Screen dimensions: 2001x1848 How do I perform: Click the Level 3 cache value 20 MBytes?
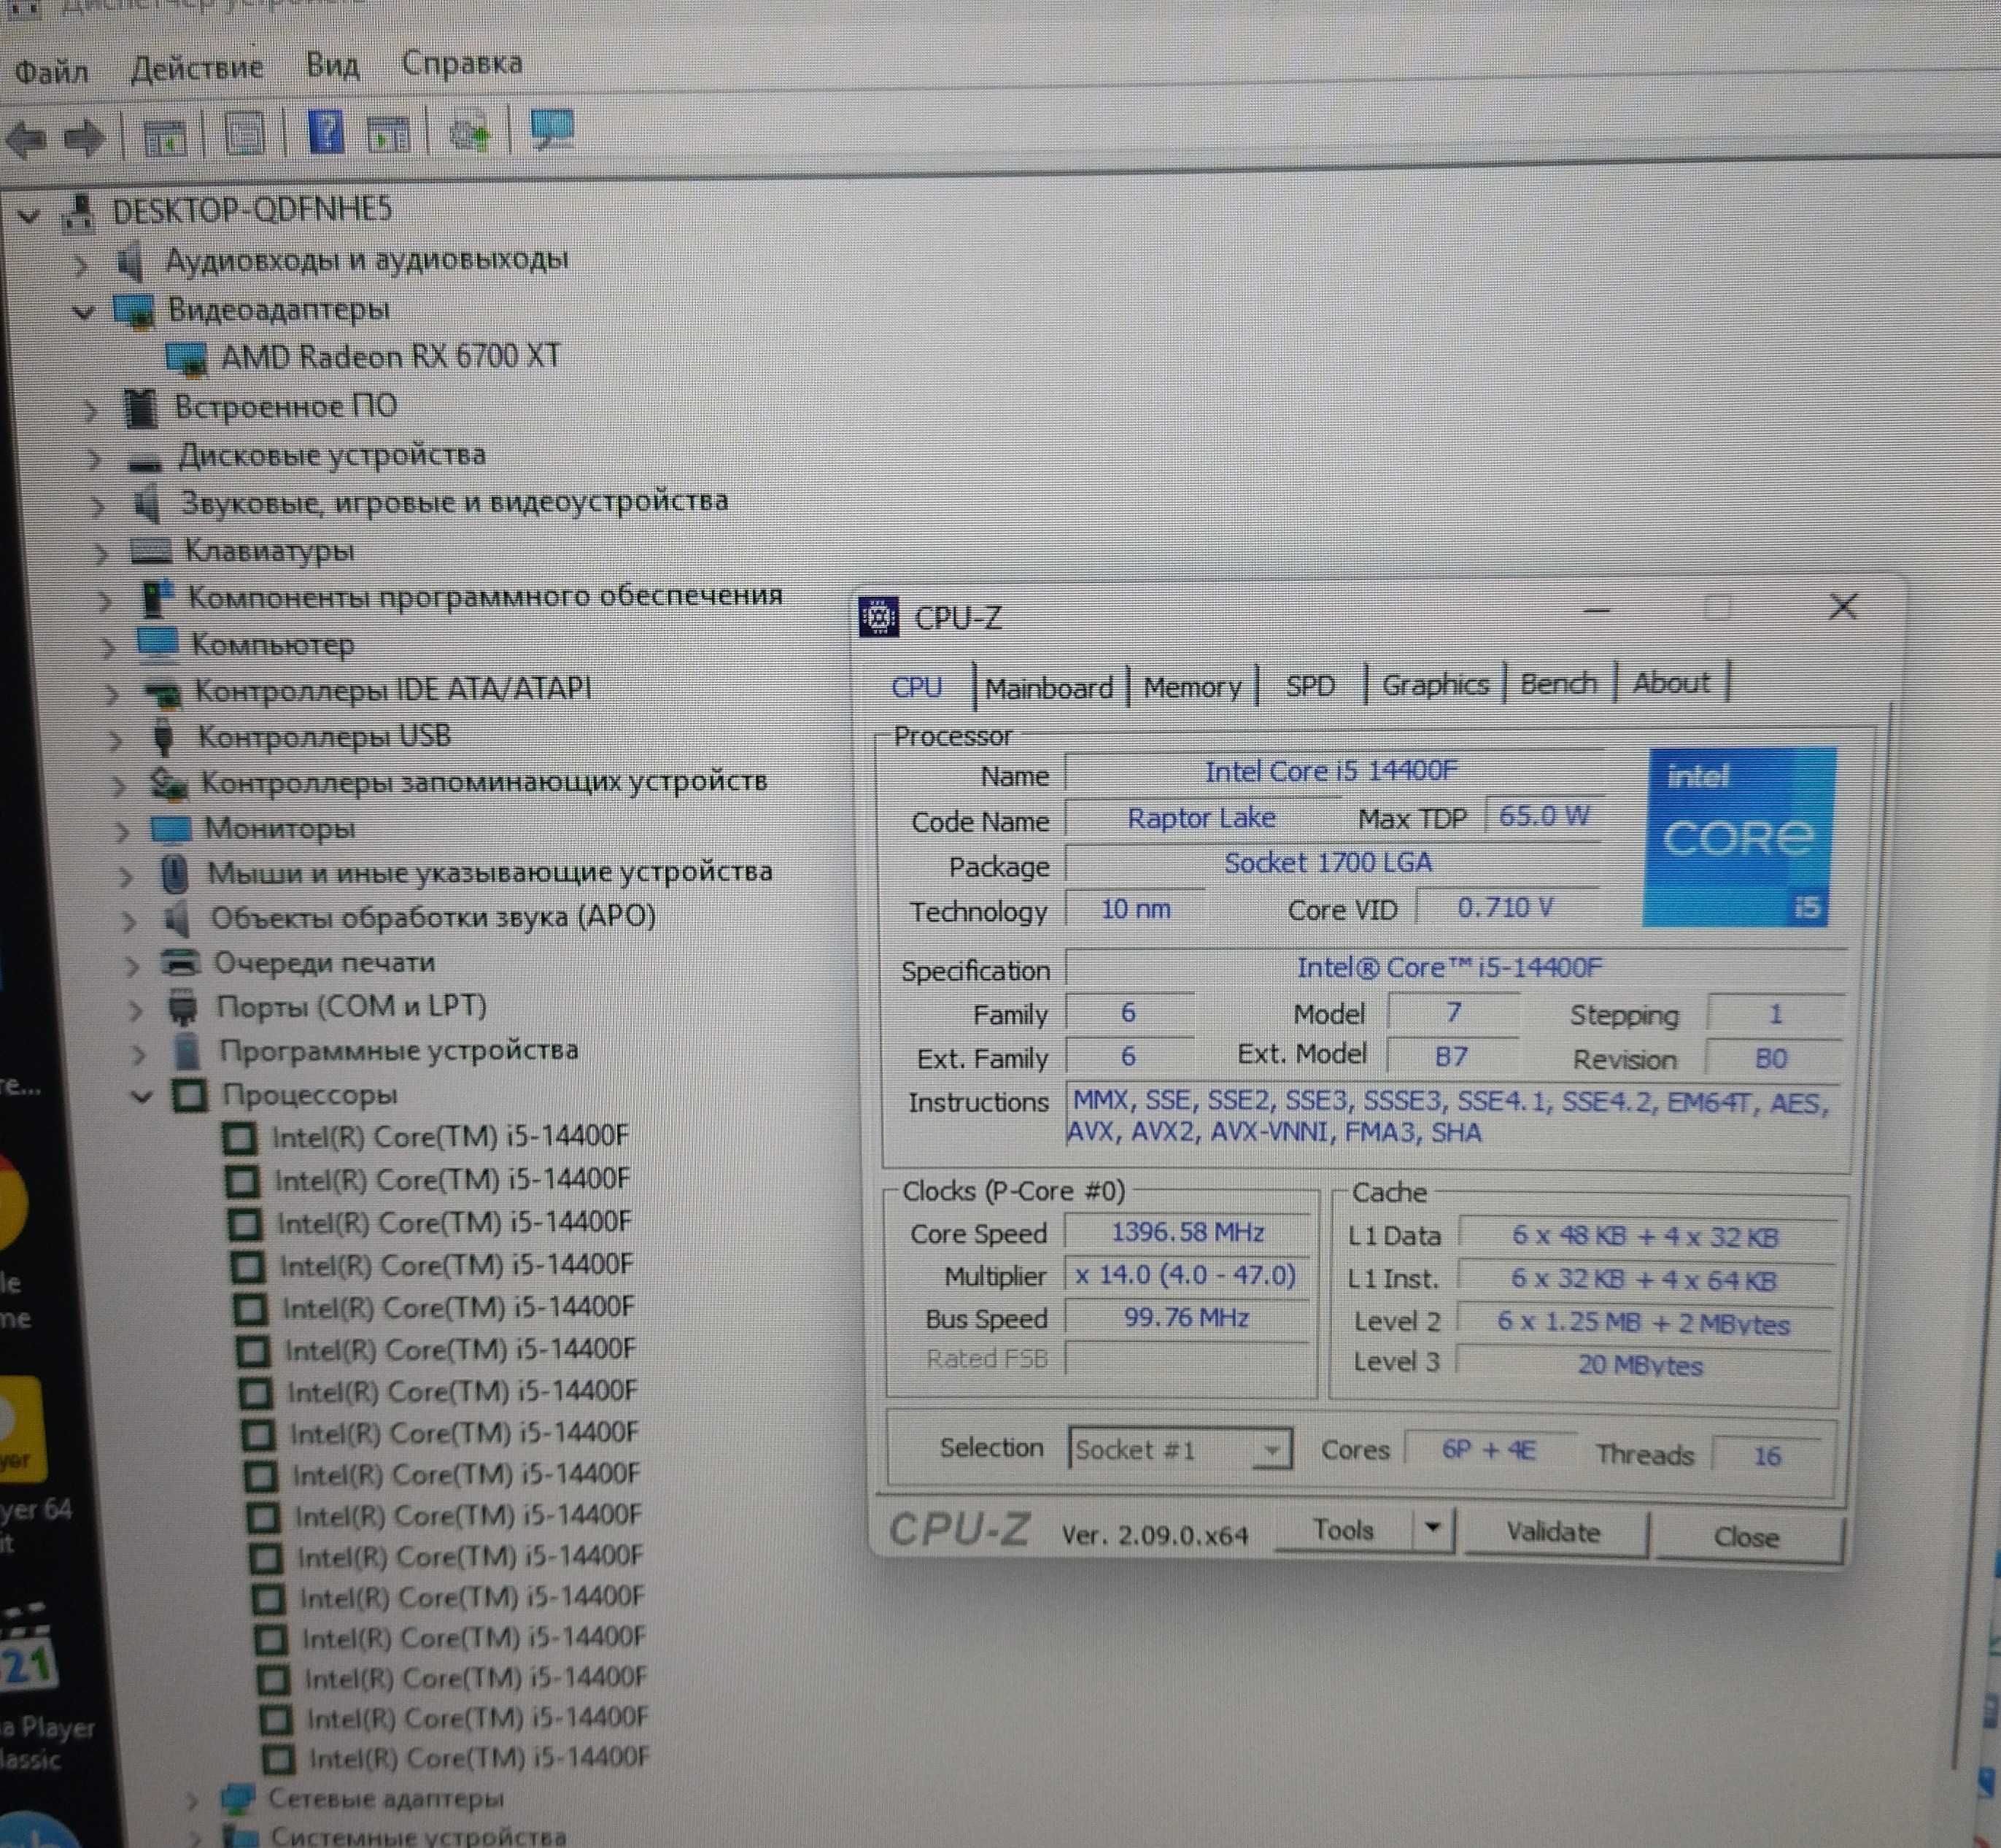pyautogui.click(x=1642, y=1366)
